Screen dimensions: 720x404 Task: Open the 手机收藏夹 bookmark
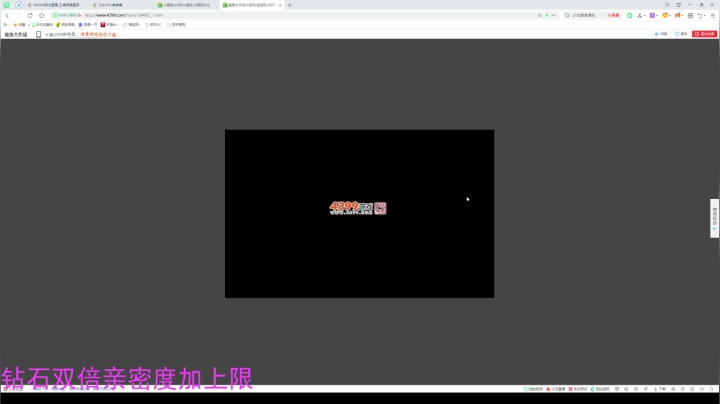tap(42, 25)
